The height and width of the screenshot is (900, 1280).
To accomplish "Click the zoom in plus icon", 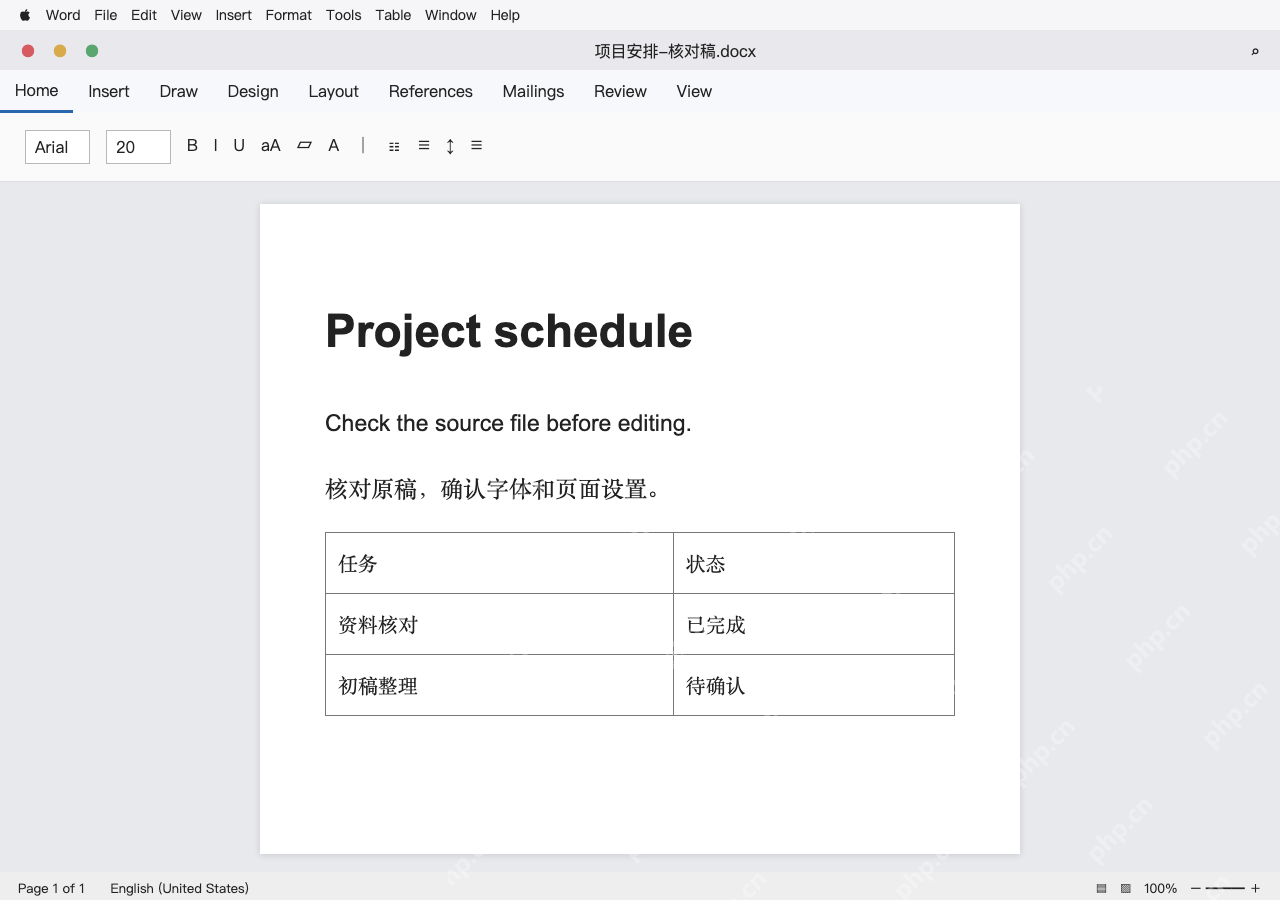I will pyautogui.click(x=1255, y=888).
